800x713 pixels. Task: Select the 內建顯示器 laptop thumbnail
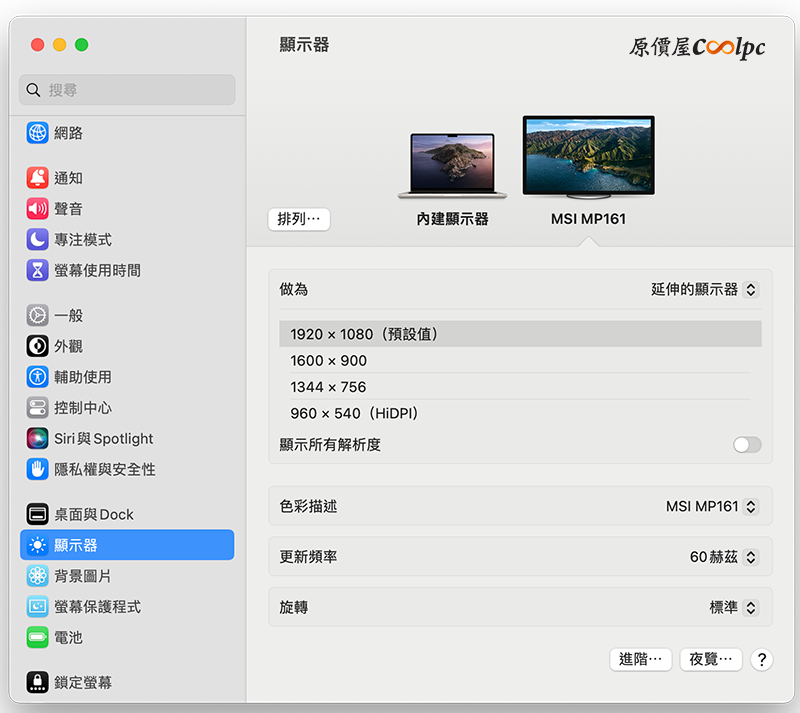[x=452, y=165]
